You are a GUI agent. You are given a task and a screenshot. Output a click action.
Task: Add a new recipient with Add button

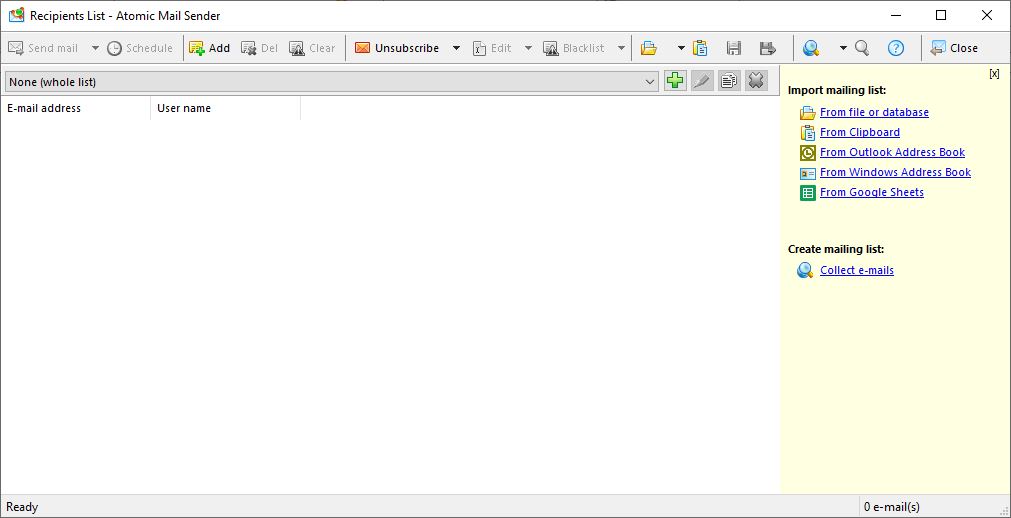[210, 48]
